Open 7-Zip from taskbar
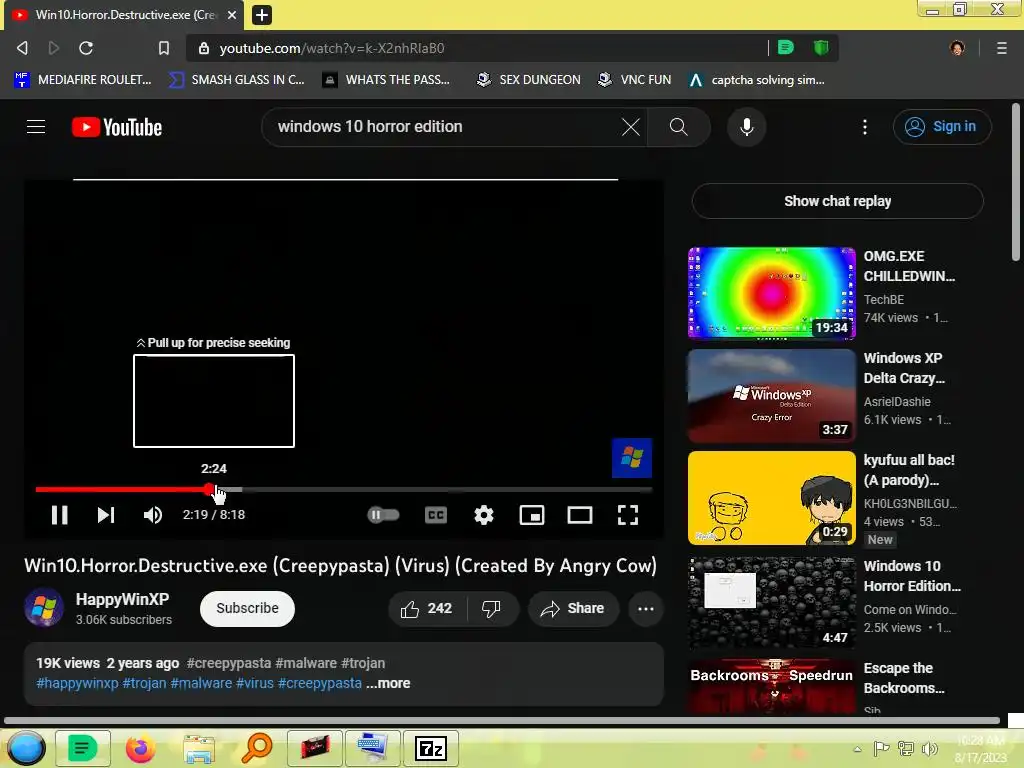The height and width of the screenshot is (768, 1024). [431, 748]
